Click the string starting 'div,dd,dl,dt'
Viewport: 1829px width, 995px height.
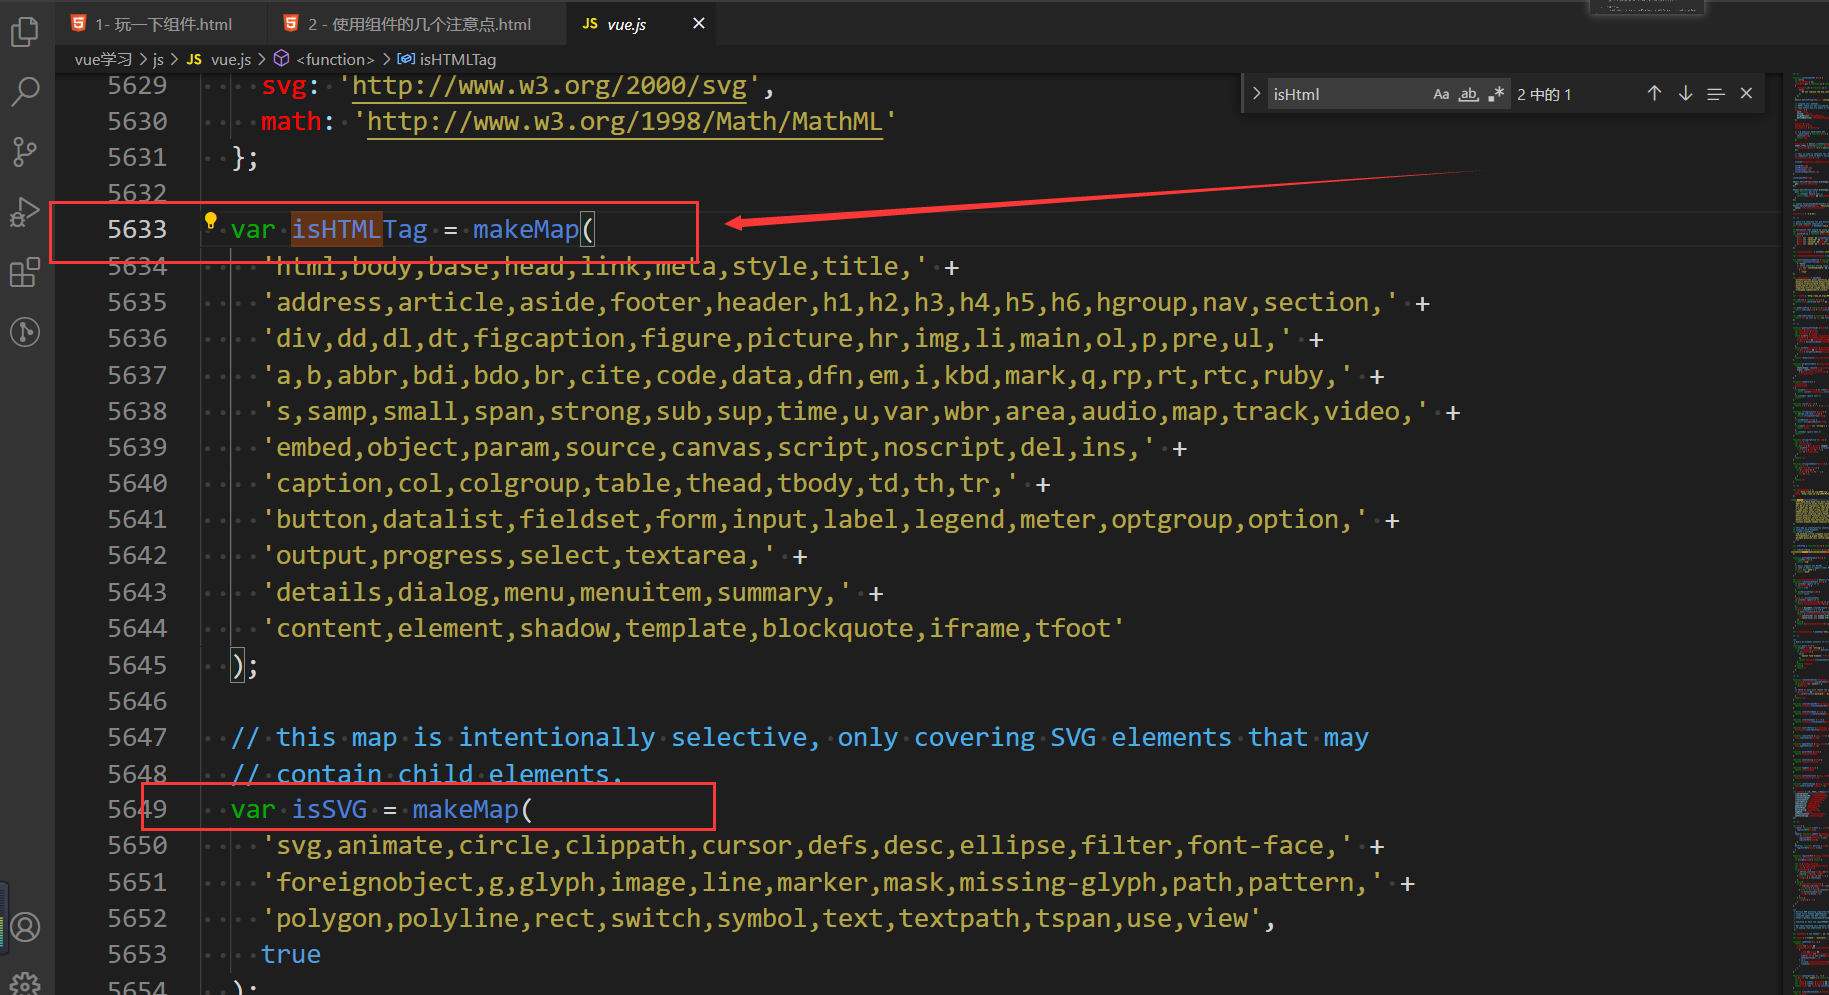[777, 338]
